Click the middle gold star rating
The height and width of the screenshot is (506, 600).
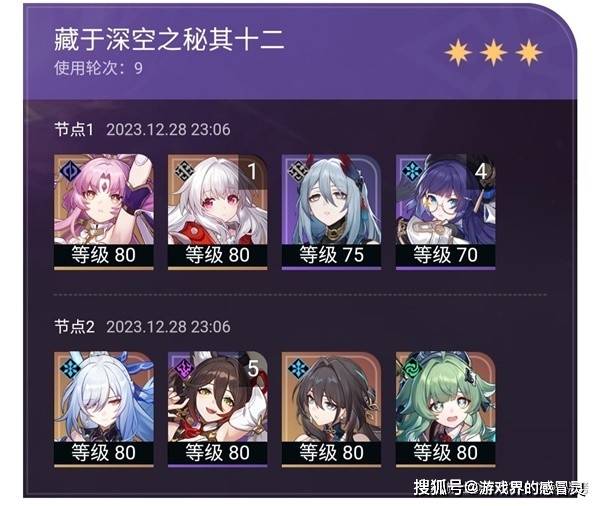(x=493, y=52)
